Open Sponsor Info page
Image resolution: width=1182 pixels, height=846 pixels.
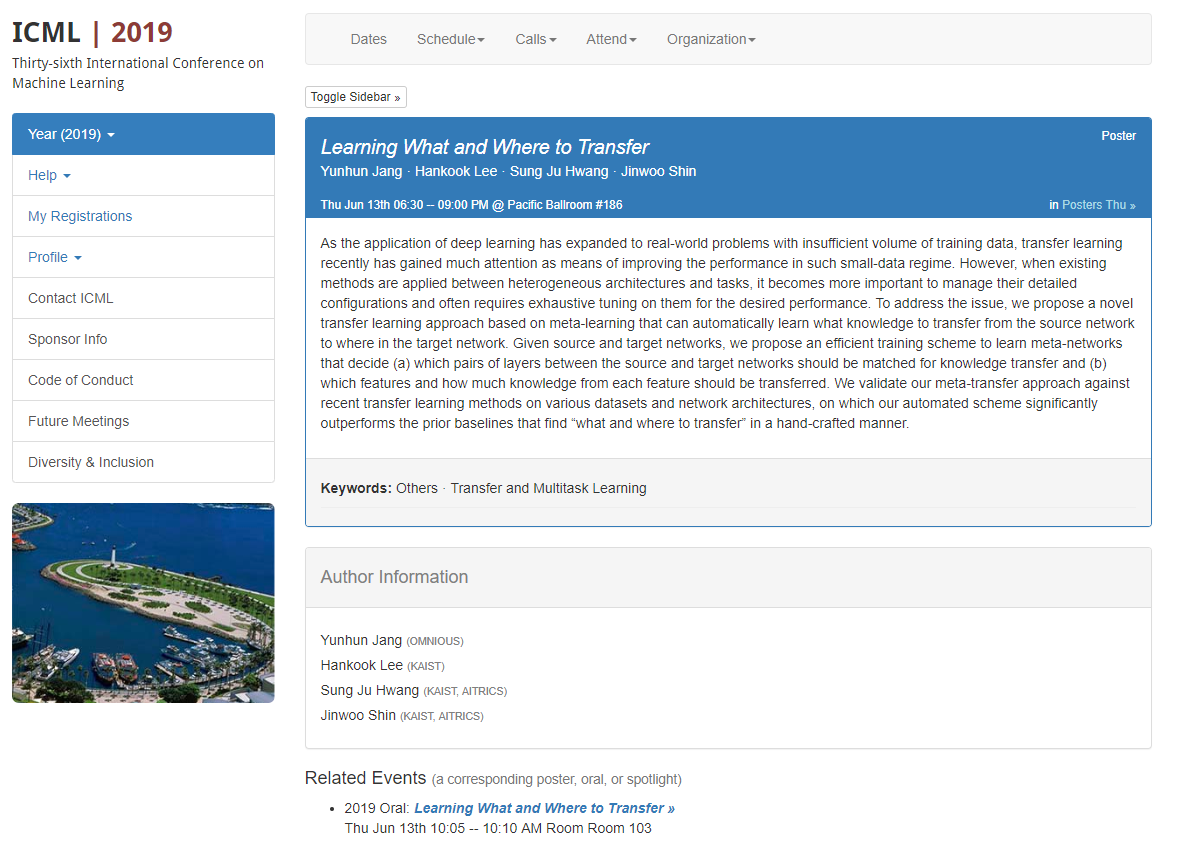coord(143,339)
